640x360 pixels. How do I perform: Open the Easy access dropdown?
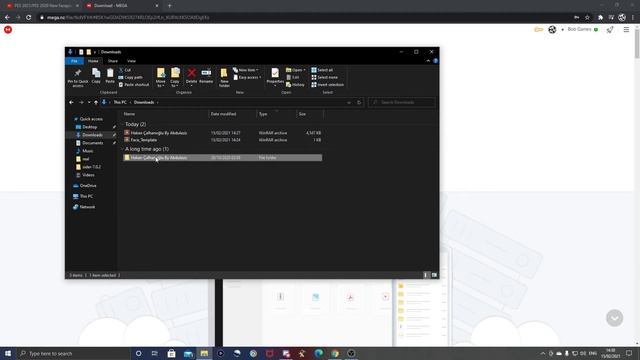pyautogui.click(x=247, y=77)
